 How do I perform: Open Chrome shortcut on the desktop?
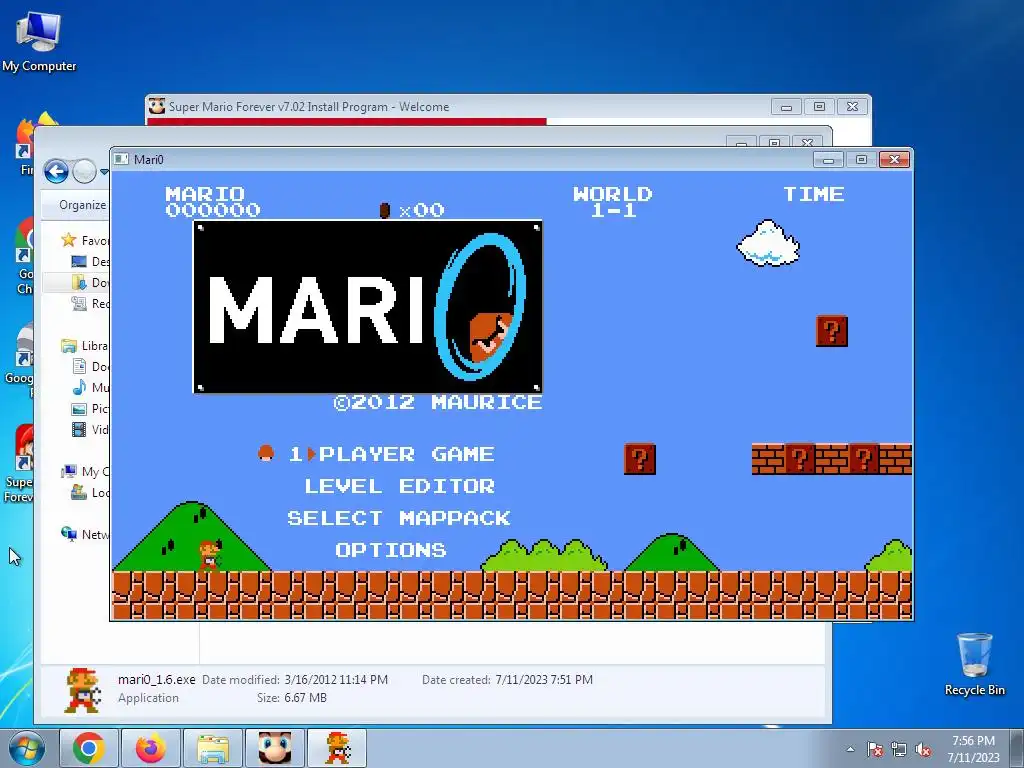pyautogui.click(x=24, y=256)
